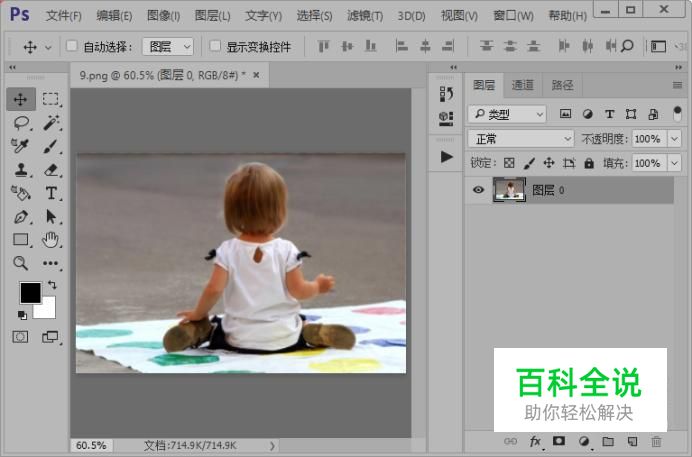Select the Hand tool

(51, 240)
